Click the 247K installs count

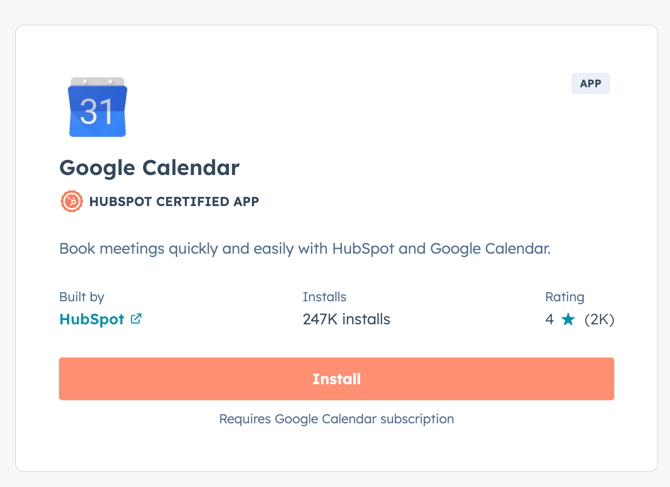pos(346,320)
